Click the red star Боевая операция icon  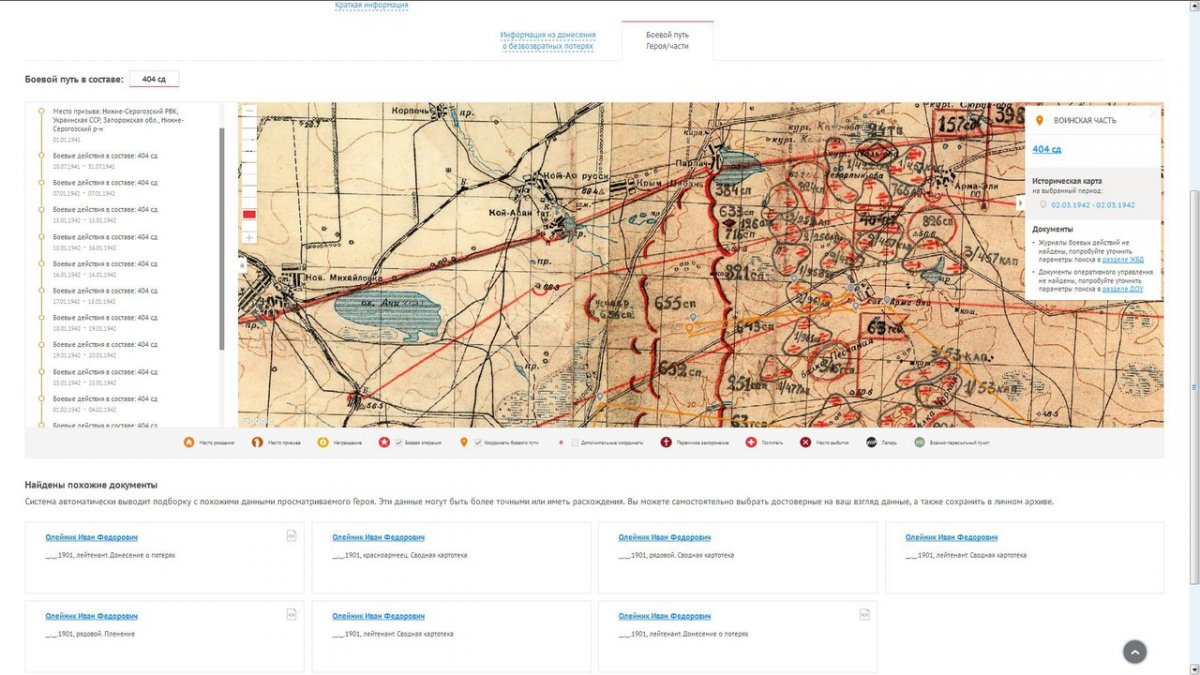(383, 442)
